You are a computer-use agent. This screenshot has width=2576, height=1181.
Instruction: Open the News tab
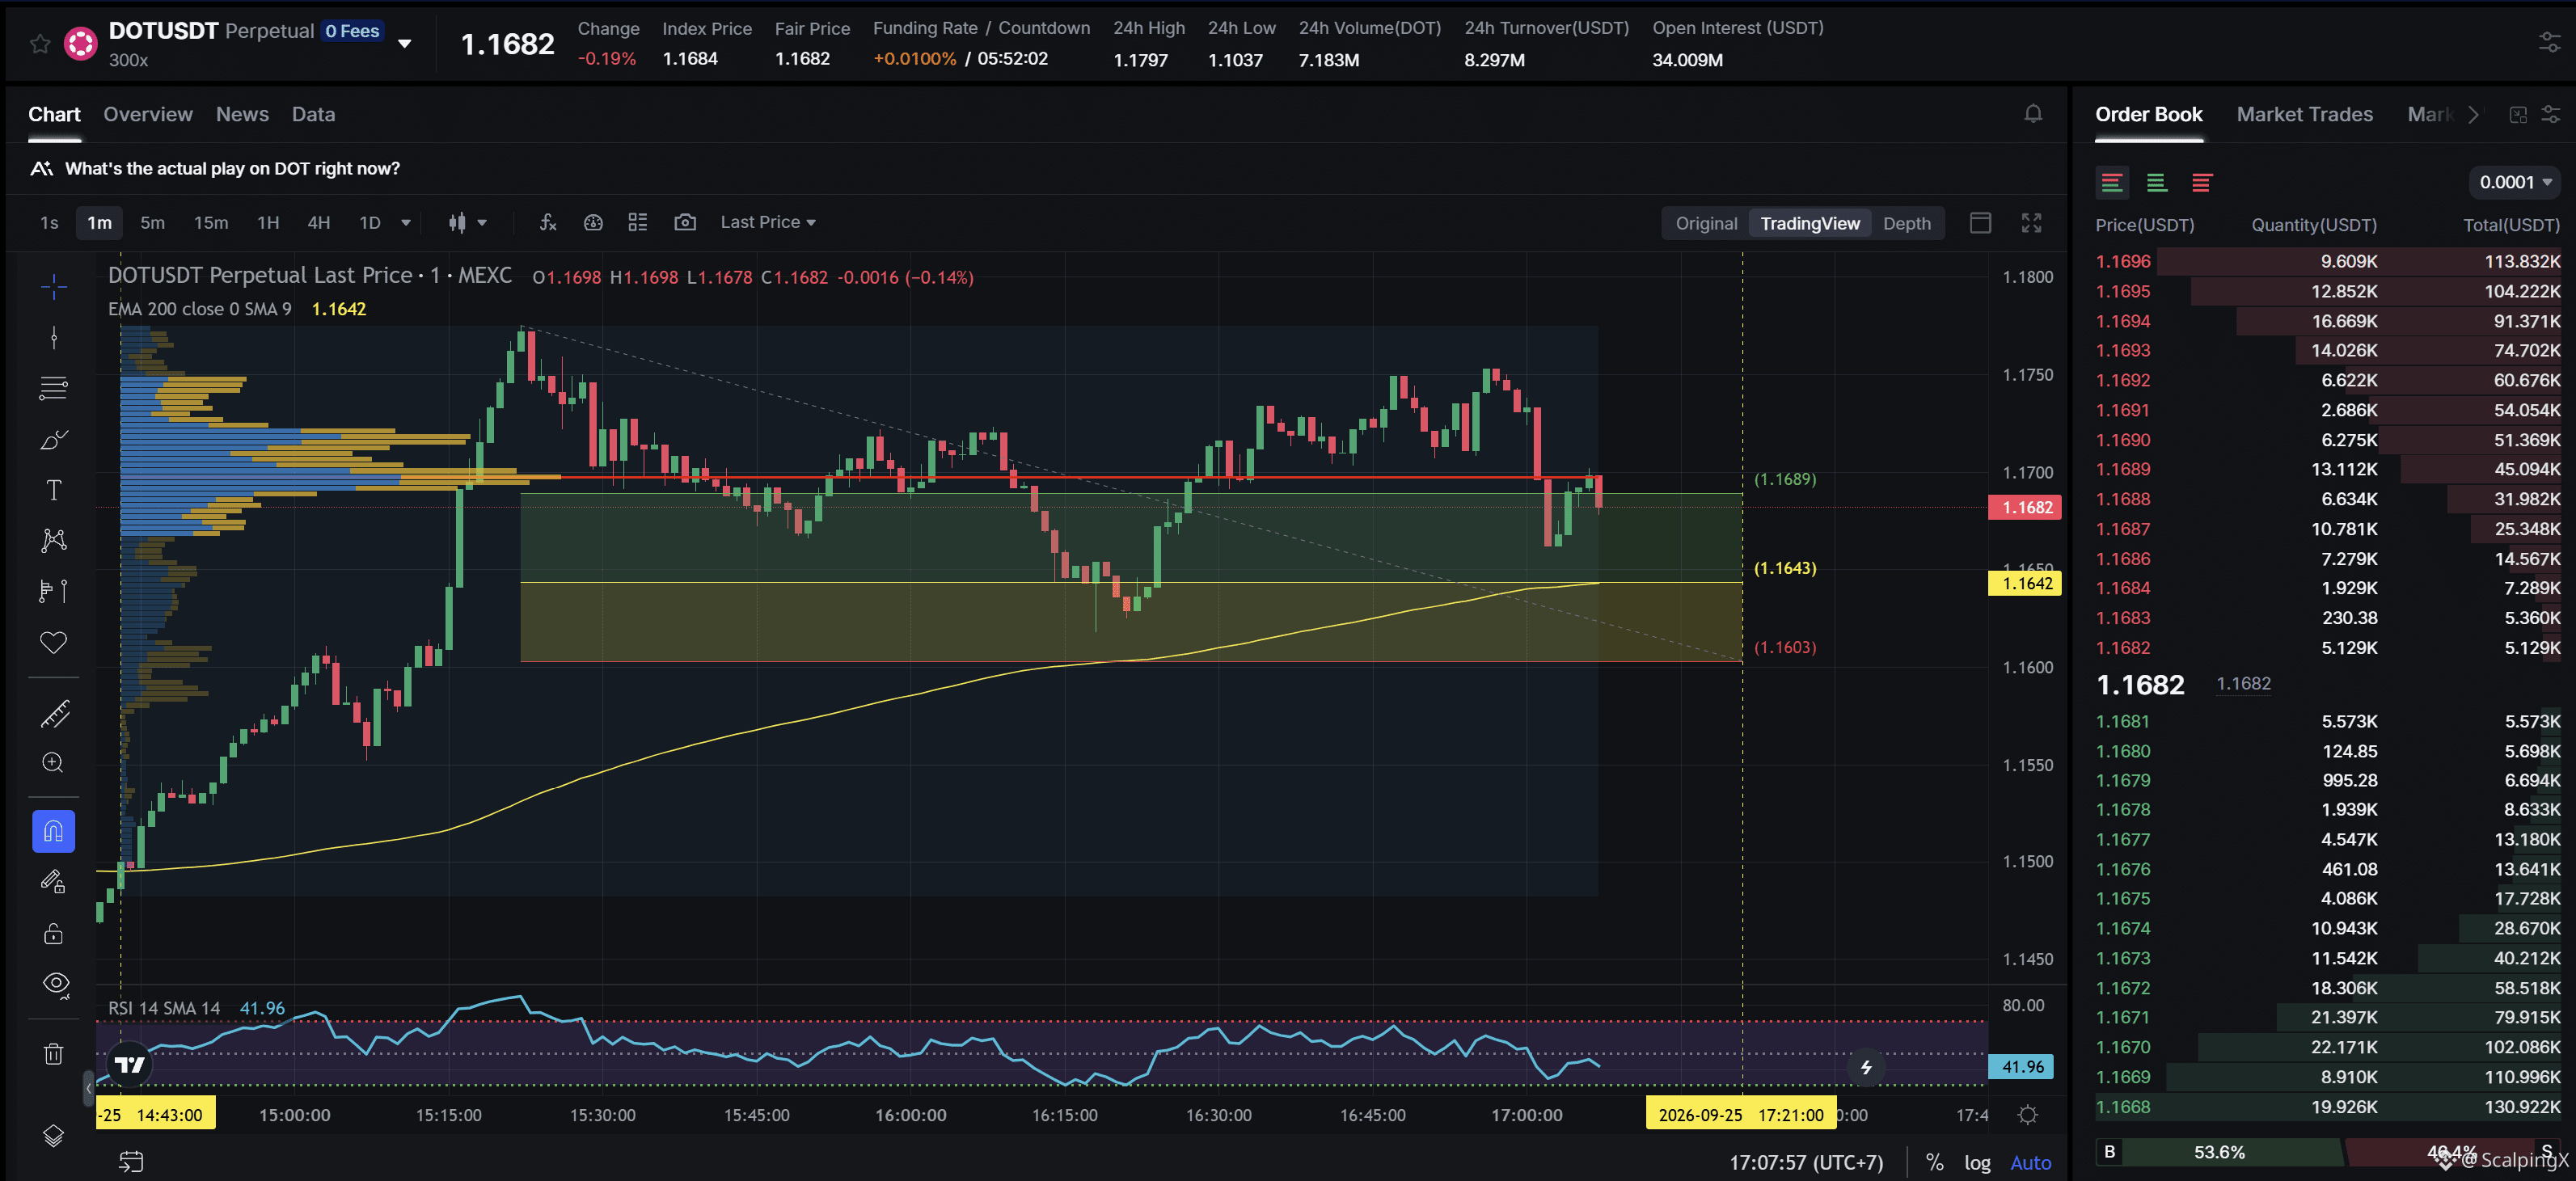click(242, 114)
